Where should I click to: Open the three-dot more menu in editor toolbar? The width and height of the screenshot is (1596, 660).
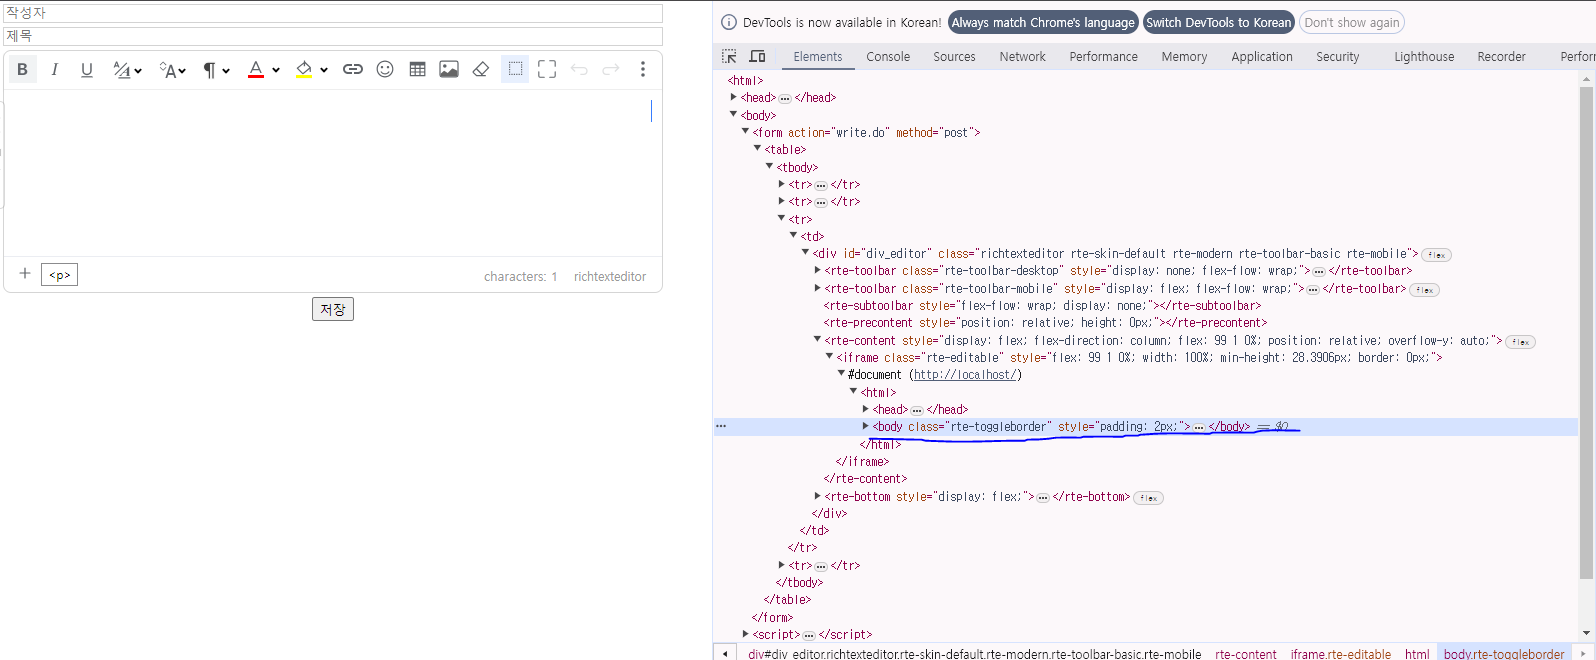[643, 70]
